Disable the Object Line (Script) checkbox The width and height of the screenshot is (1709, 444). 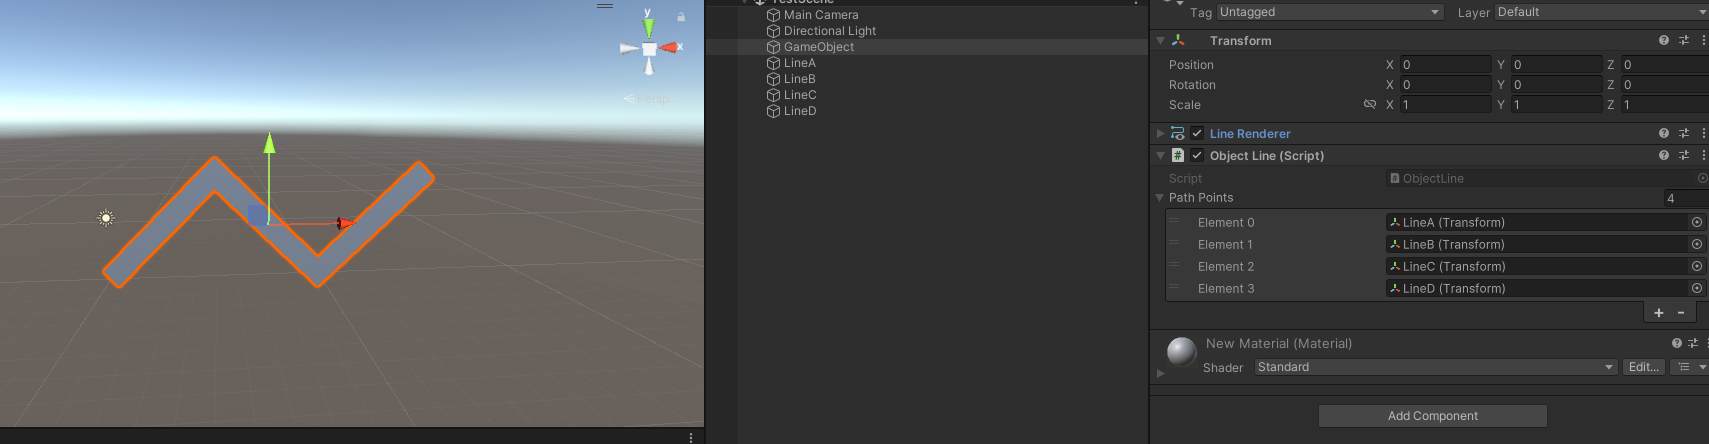point(1197,155)
